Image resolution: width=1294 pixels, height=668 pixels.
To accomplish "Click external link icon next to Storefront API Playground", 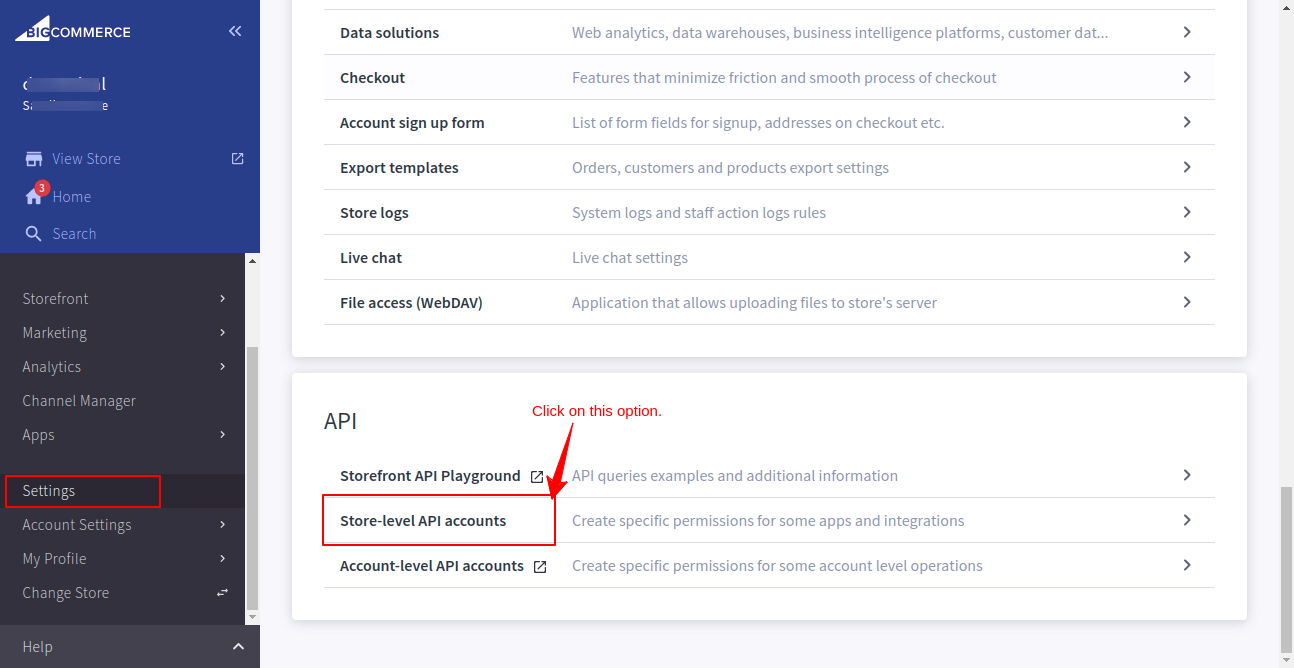I will click(537, 477).
